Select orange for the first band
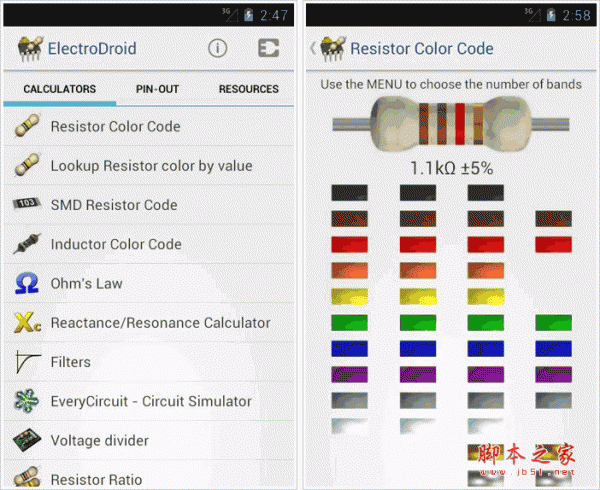 (x=349, y=270)
